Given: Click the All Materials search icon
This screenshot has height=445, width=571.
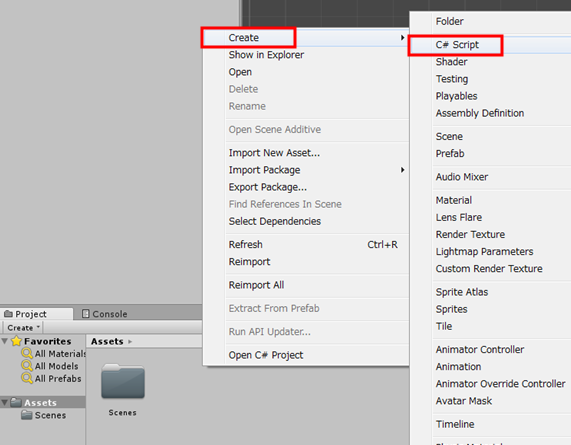Looking at the screenshot, I should point(27,353).
